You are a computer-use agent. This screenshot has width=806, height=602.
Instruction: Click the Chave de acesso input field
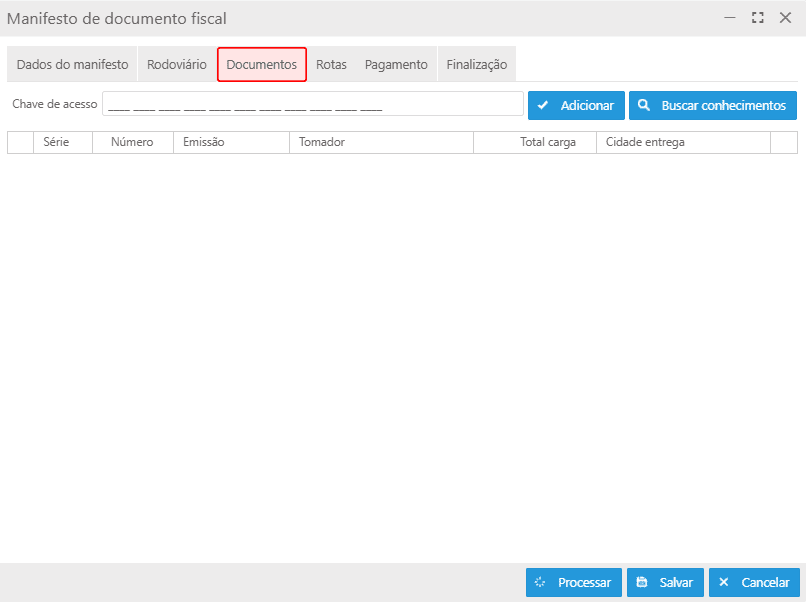312,105
